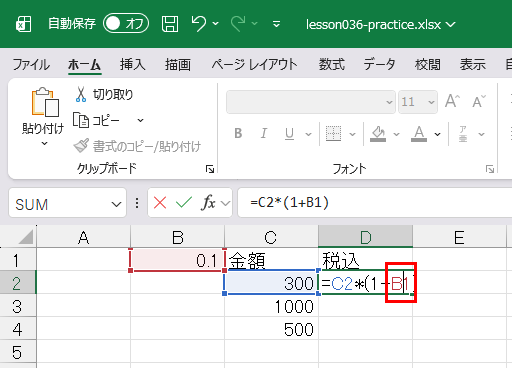
Task: Select column C header
Action: pyautogui.click(x=271, y=237)
